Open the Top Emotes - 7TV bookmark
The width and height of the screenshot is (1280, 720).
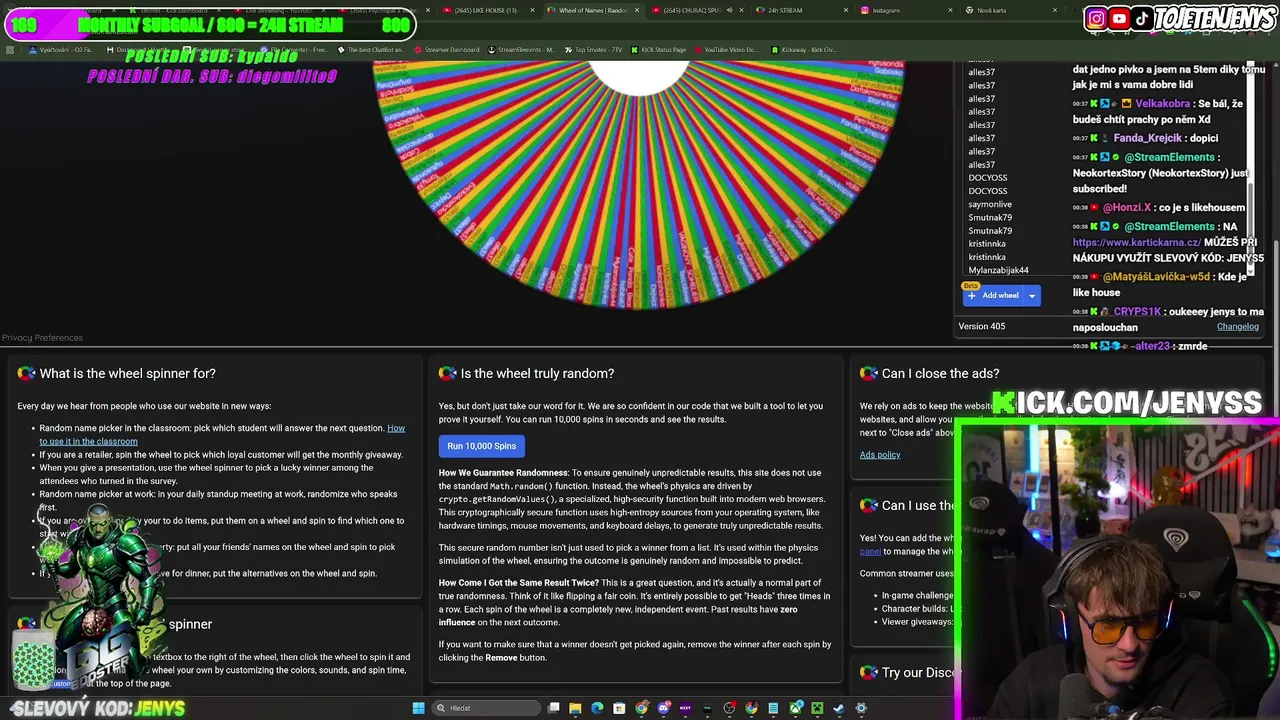[x=593, y=49]
